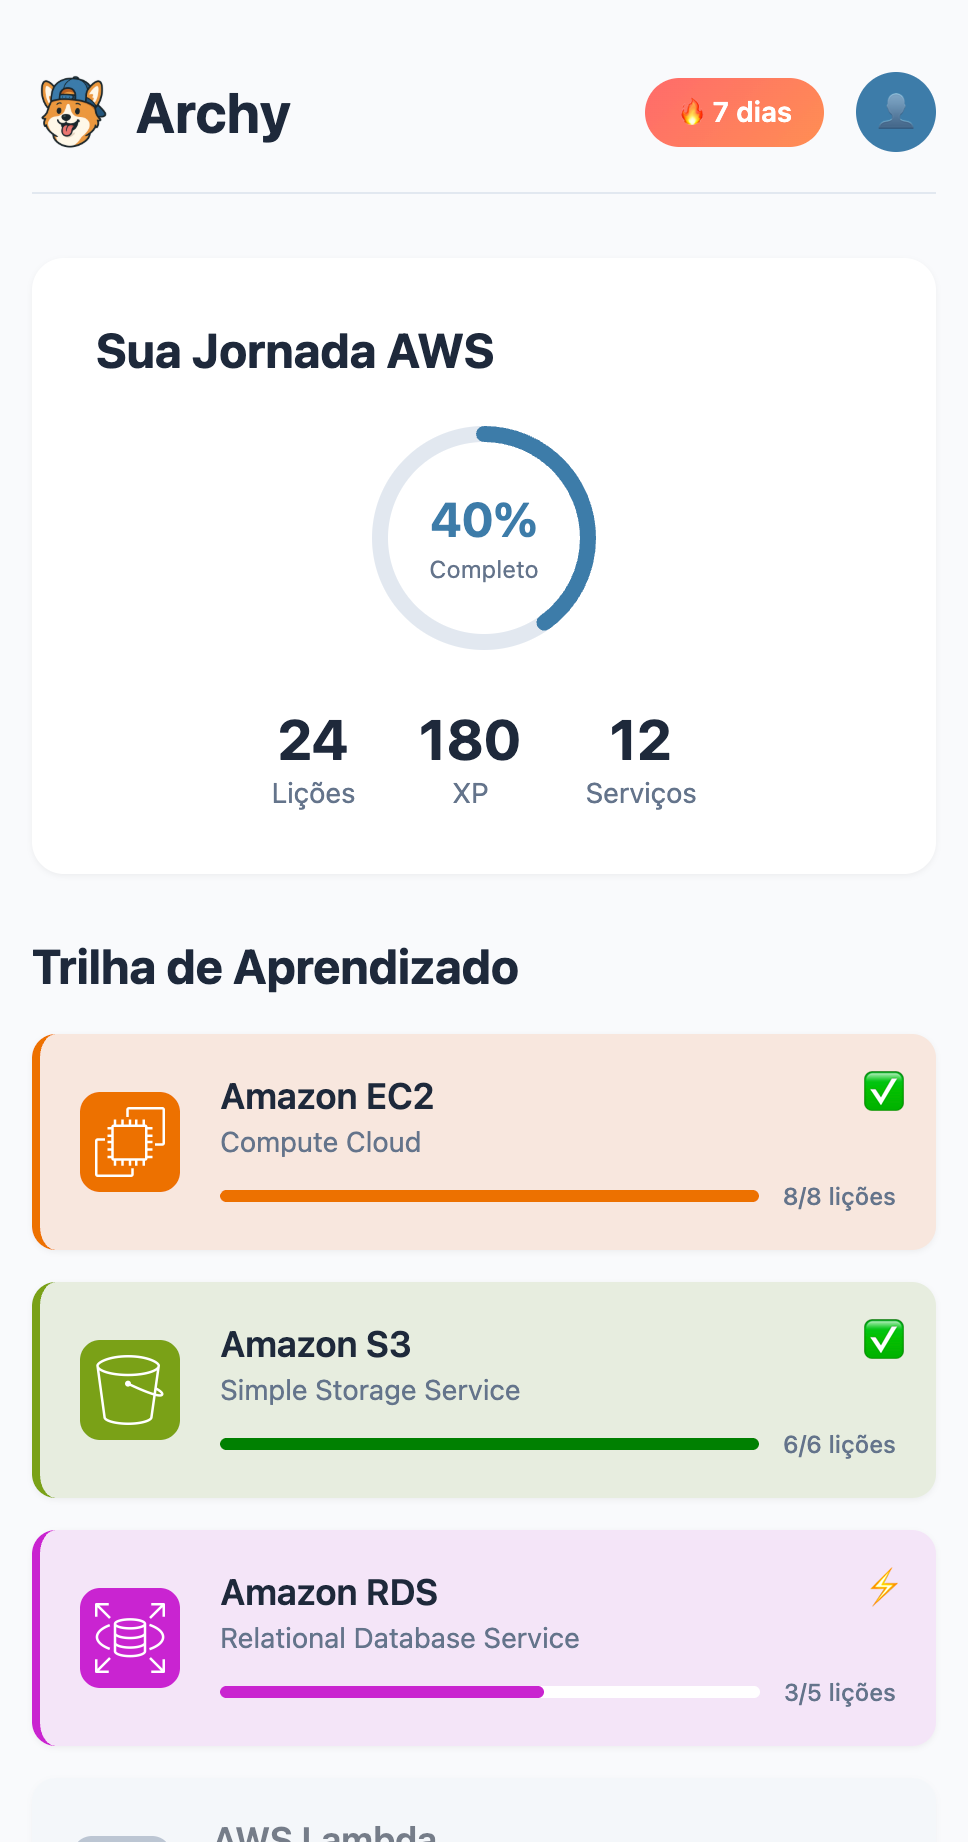Open the Amazon EC2 title link
Screen dimensions: 968x1842
tap(327, 1097)
